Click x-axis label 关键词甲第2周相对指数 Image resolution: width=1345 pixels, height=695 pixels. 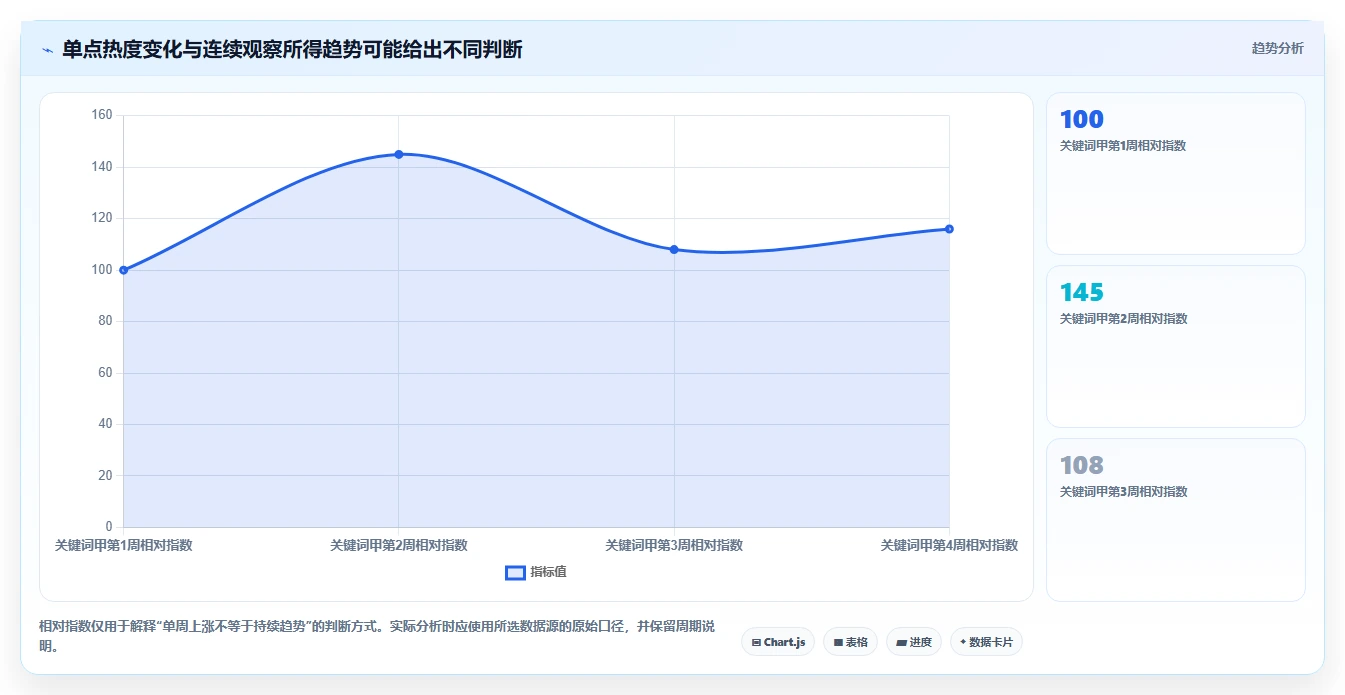[399, 545]
